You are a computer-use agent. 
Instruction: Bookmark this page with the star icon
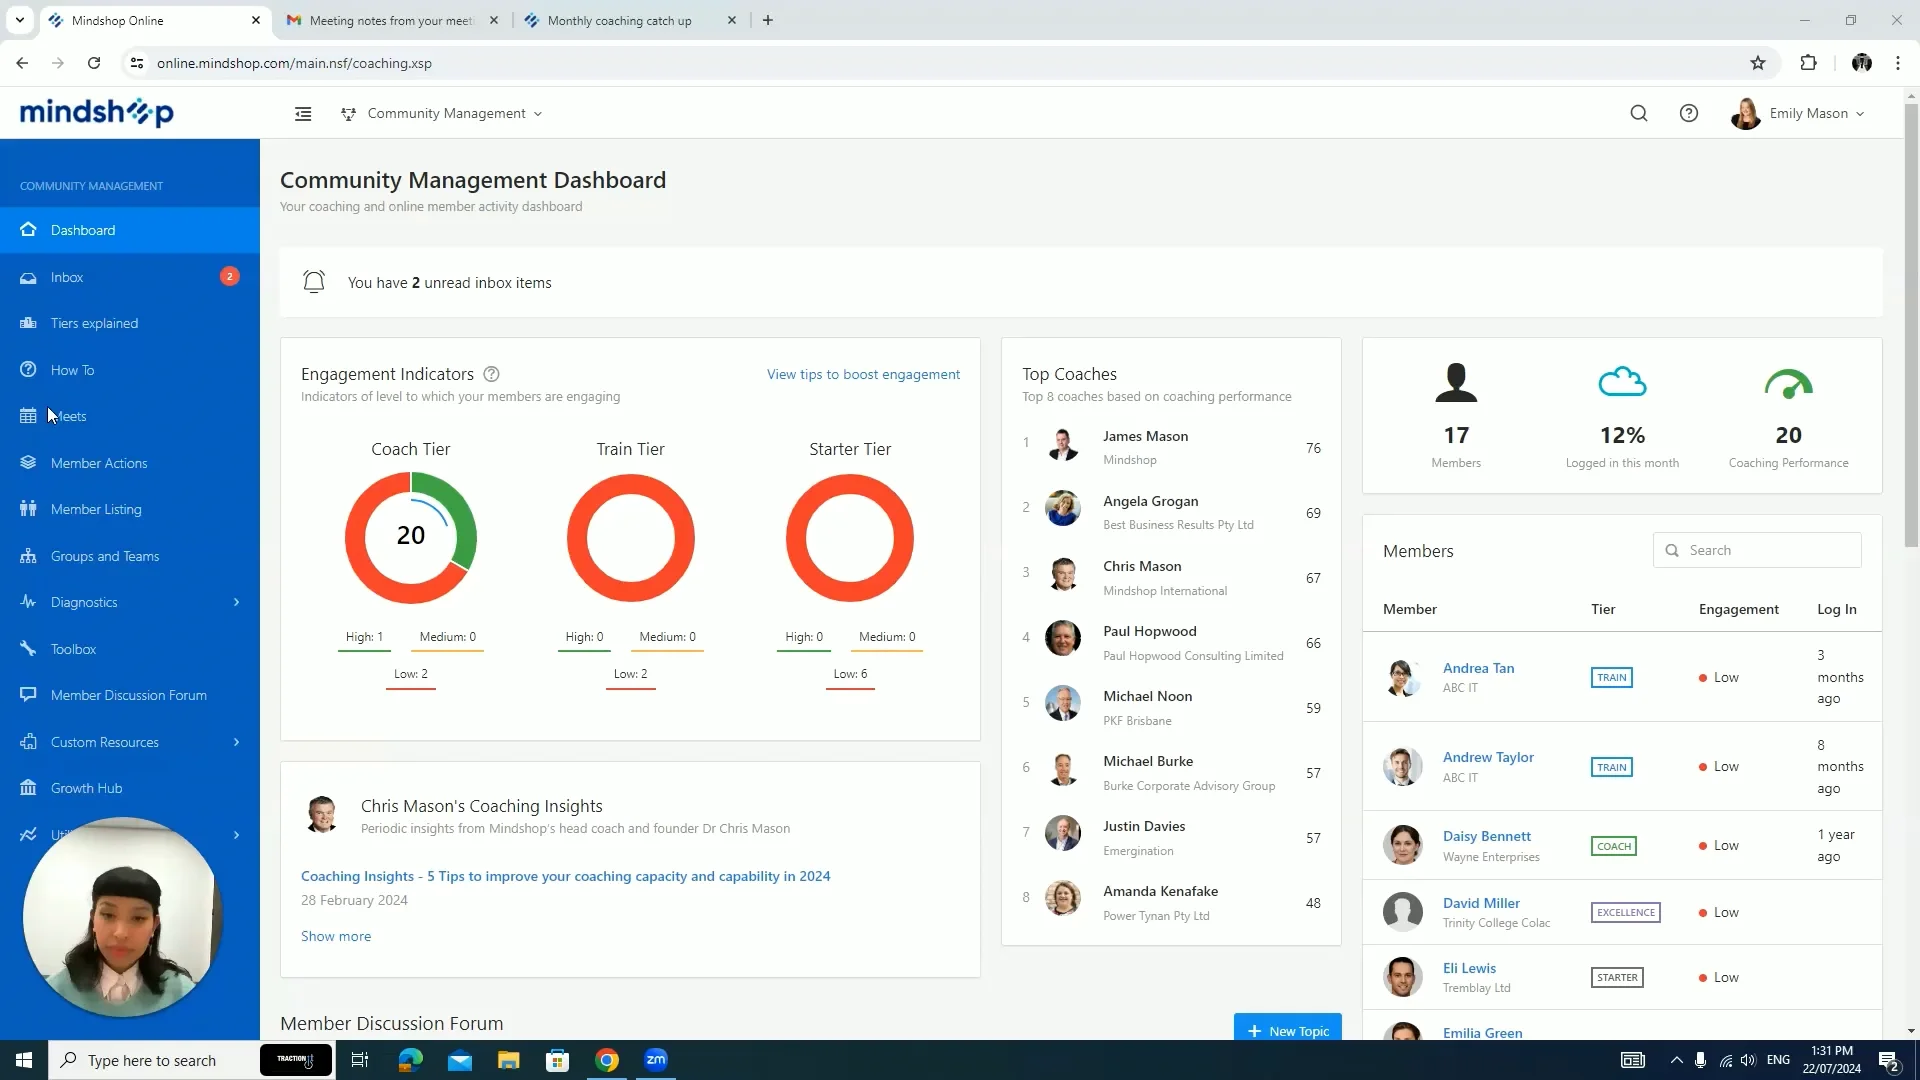pyautogui.click(x=1758, y=63)
